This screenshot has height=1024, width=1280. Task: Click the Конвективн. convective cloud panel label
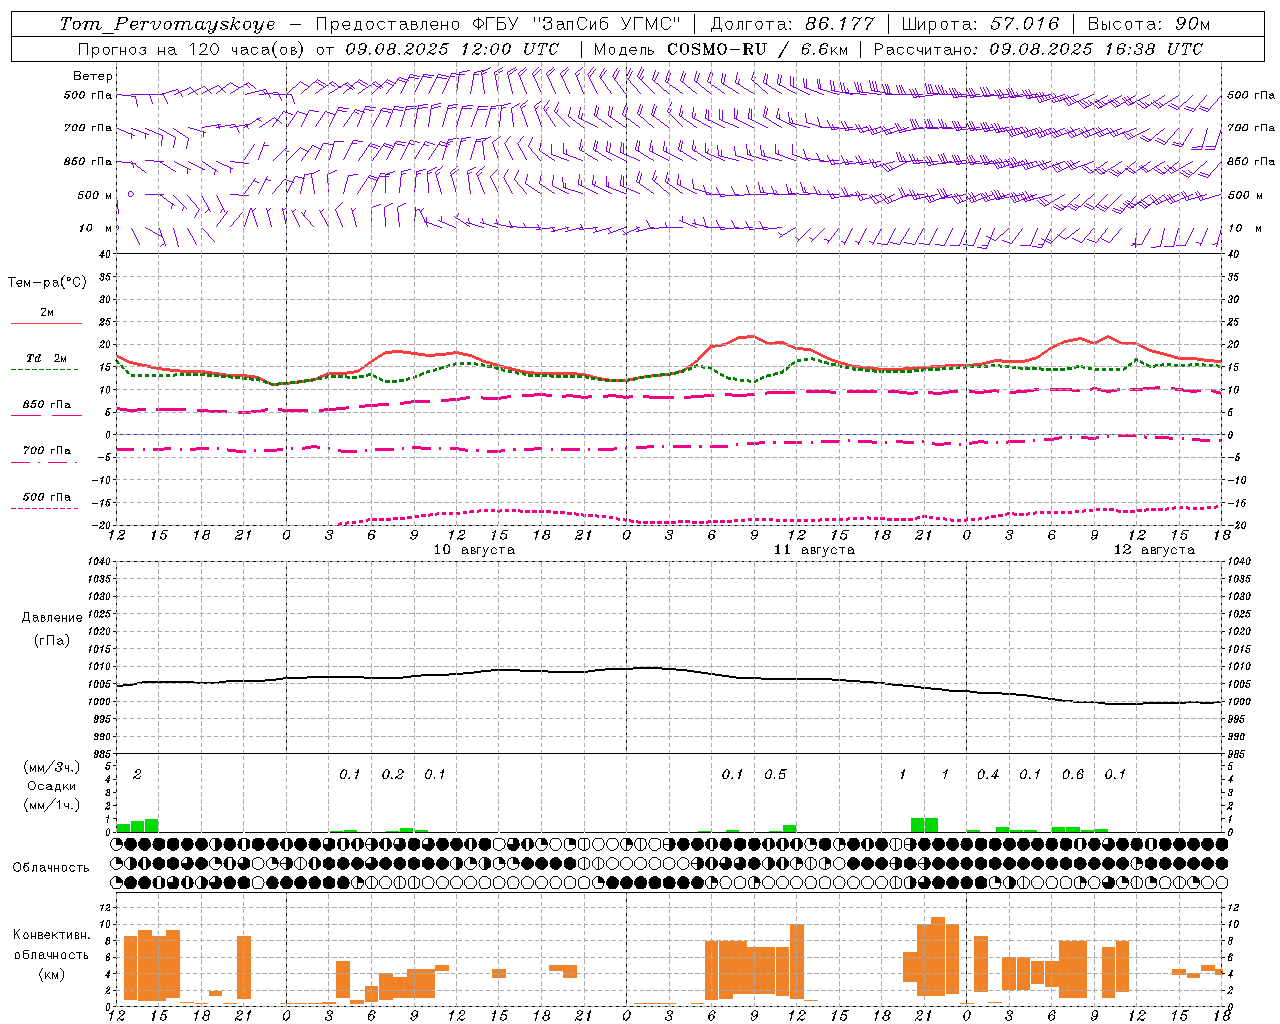coord(52,935)
